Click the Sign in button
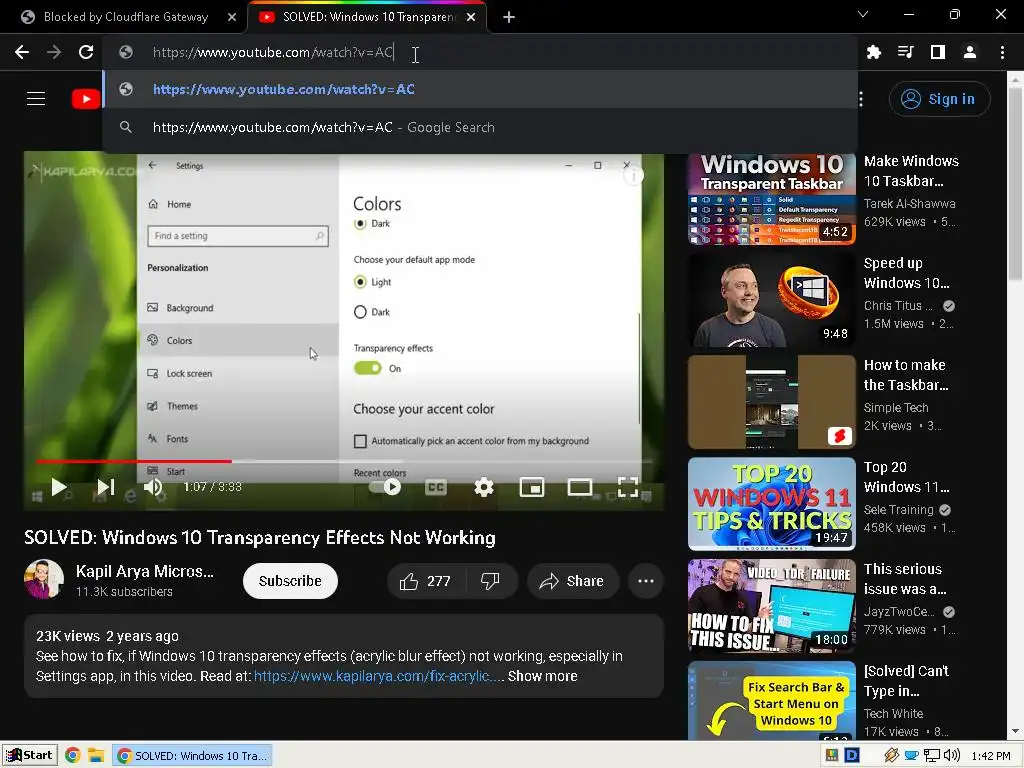The image size is (1024, 768). [x=939, y=99]
